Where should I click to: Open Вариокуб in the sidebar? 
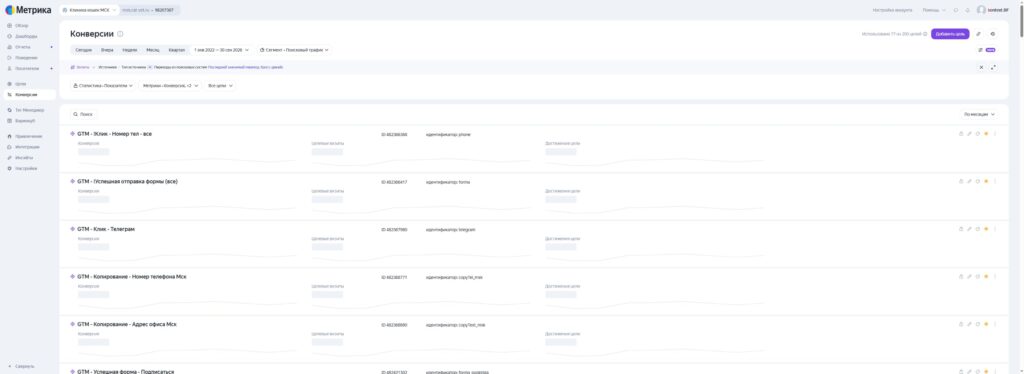pos(25,121)
